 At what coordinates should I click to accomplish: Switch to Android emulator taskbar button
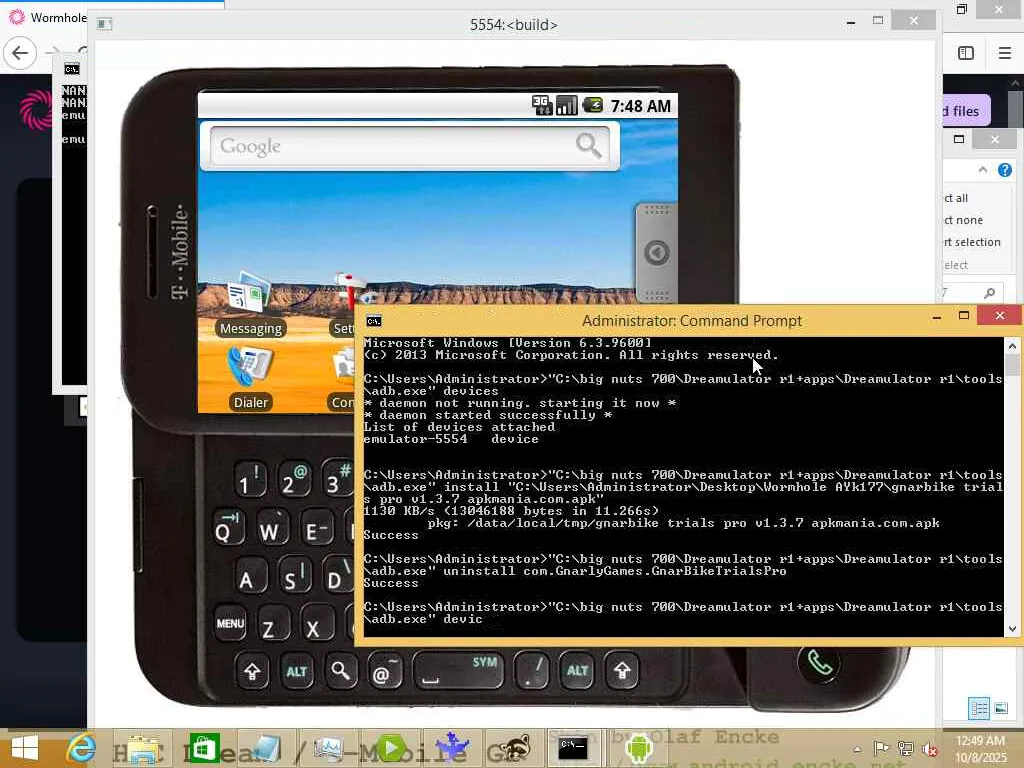click(638, 748)
